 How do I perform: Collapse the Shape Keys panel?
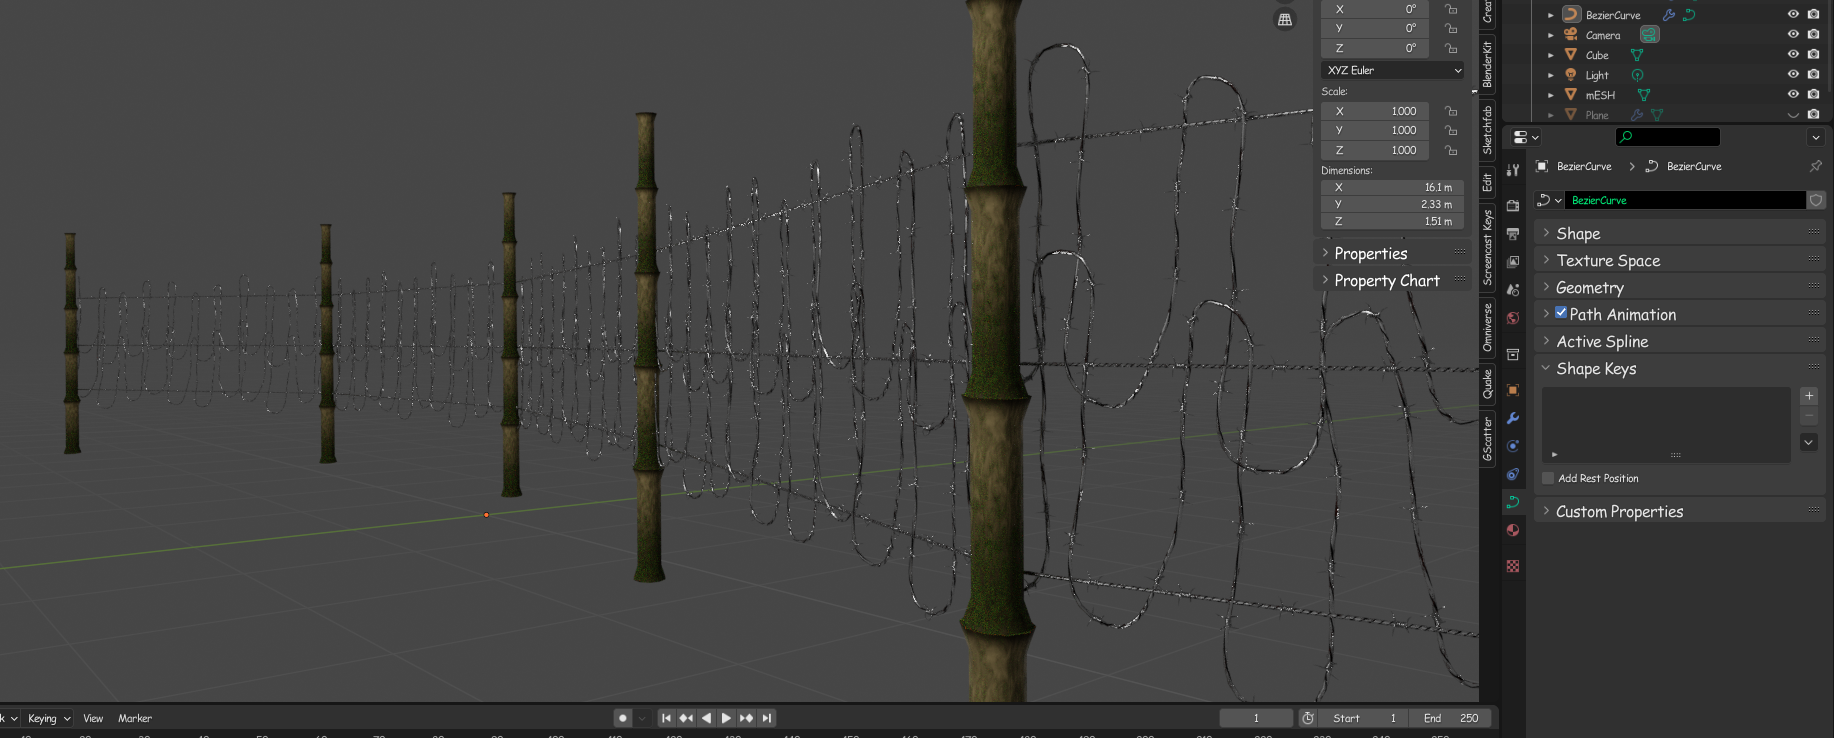coord(1595,368)
